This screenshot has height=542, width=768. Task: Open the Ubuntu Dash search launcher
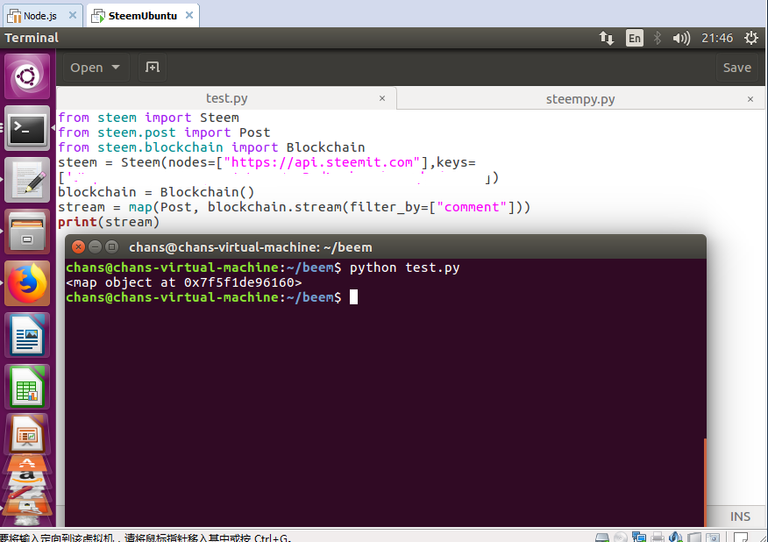click(27, 76)
